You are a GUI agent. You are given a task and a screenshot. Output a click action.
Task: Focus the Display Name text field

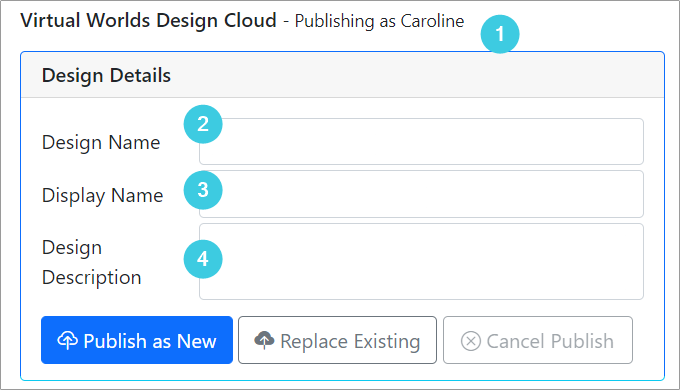pyautogui.click(x=422, y=194)
